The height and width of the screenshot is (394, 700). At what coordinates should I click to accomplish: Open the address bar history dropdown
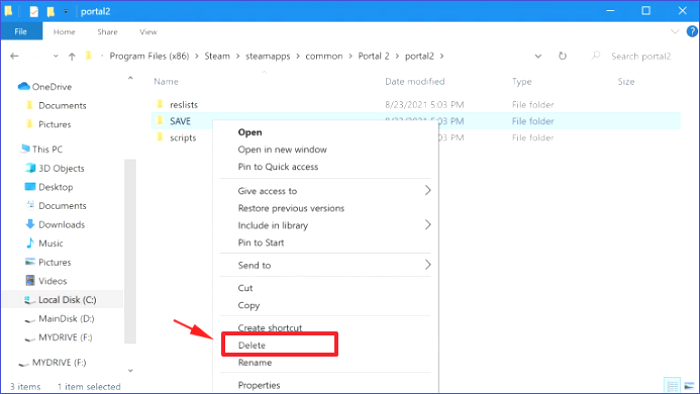tap(538, 56)
